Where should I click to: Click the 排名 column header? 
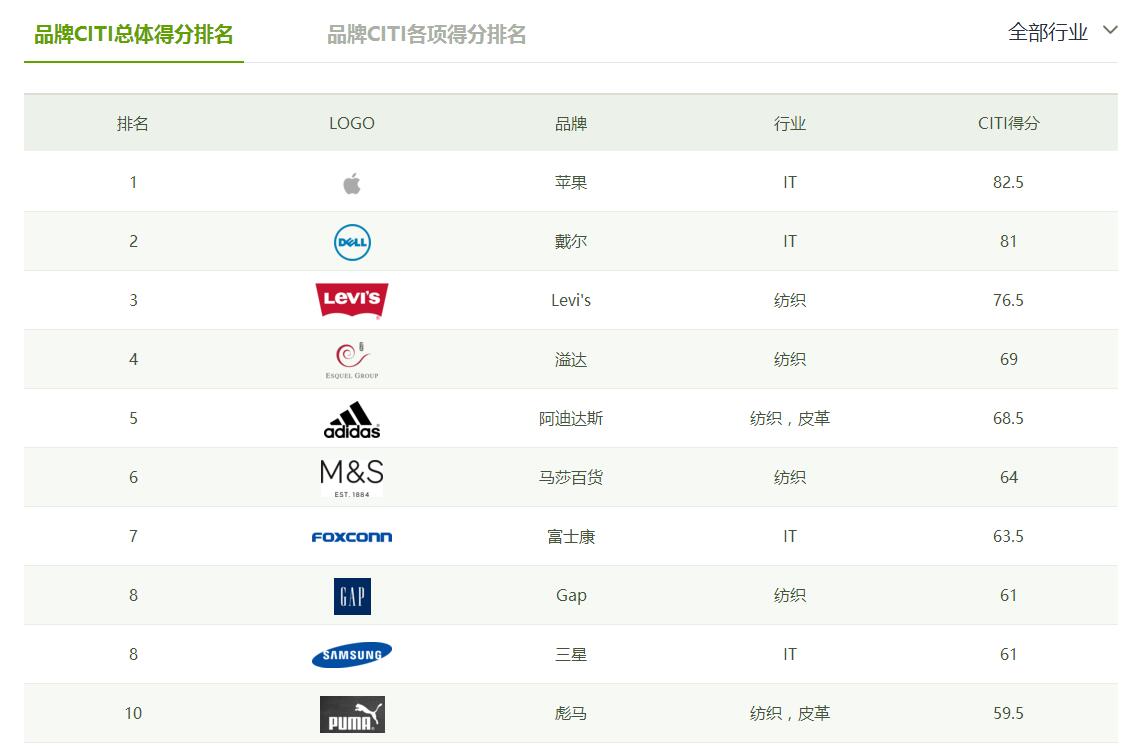tap(133, 123)
